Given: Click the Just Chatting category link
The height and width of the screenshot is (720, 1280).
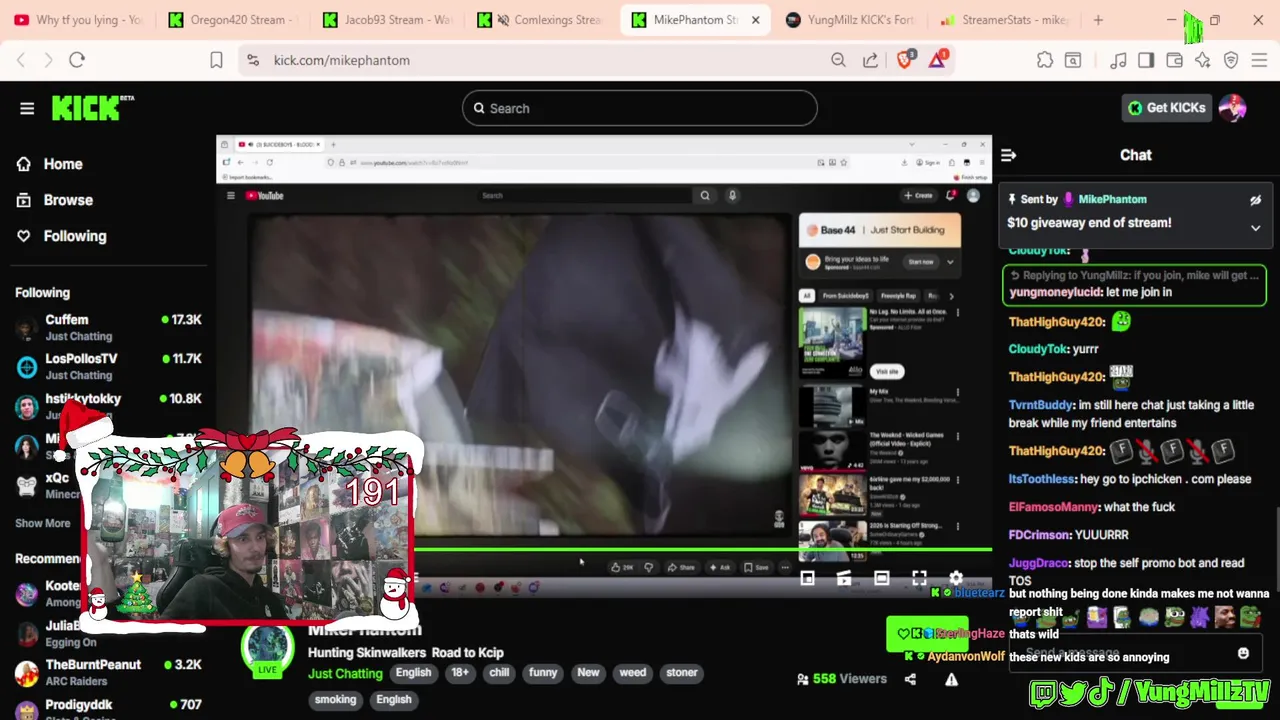Looking at the screenshot, I should click(x=345, y=673).
